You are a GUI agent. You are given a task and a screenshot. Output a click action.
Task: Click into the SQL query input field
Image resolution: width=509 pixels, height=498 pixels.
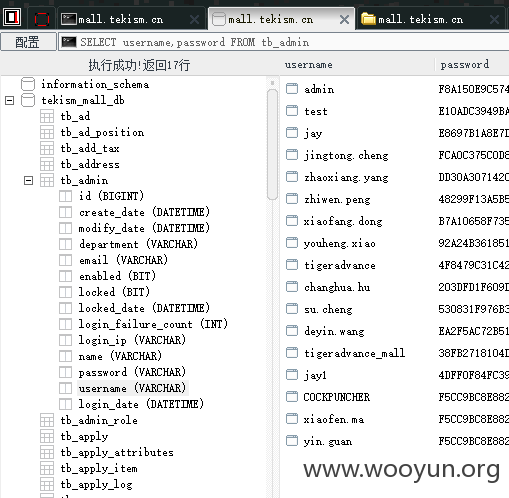pos(284,42)
